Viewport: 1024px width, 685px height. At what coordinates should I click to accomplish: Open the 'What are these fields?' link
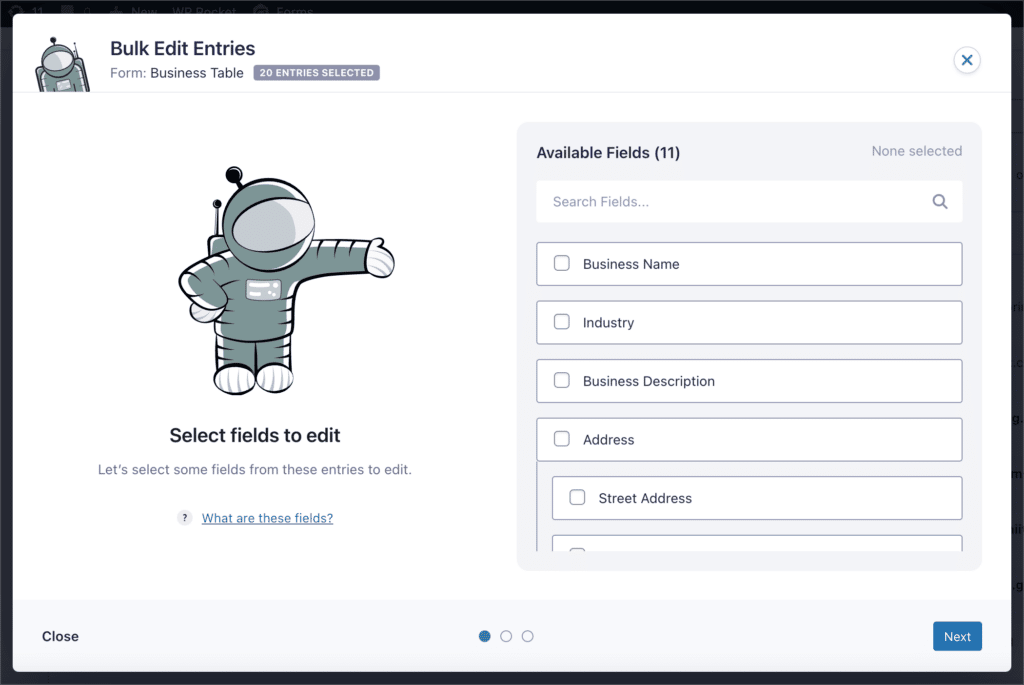click(267, 518)
